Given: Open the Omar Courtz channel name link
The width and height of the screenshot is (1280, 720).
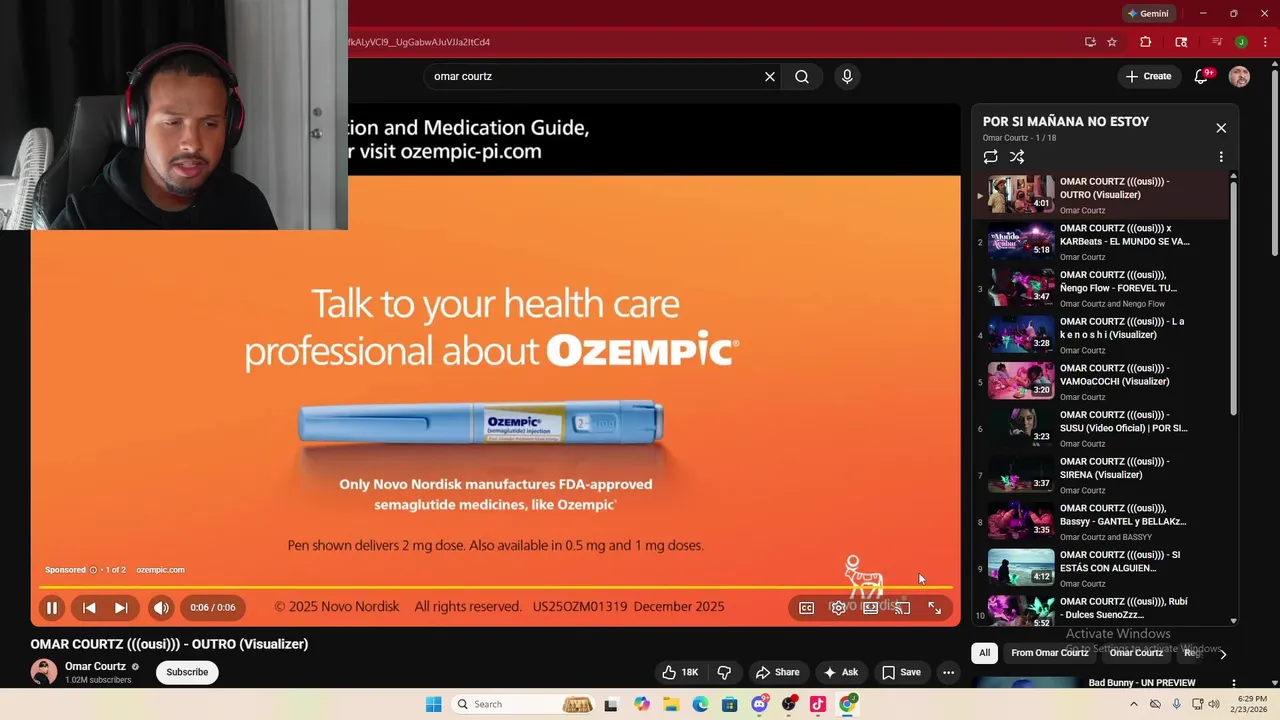Looking at the screenshot, I should tap(95, 666).
